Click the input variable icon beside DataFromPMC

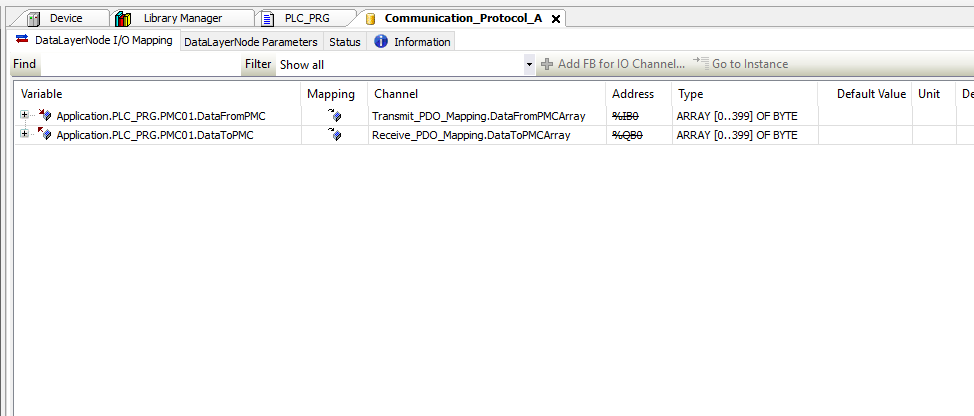click(x=44, y=116)
